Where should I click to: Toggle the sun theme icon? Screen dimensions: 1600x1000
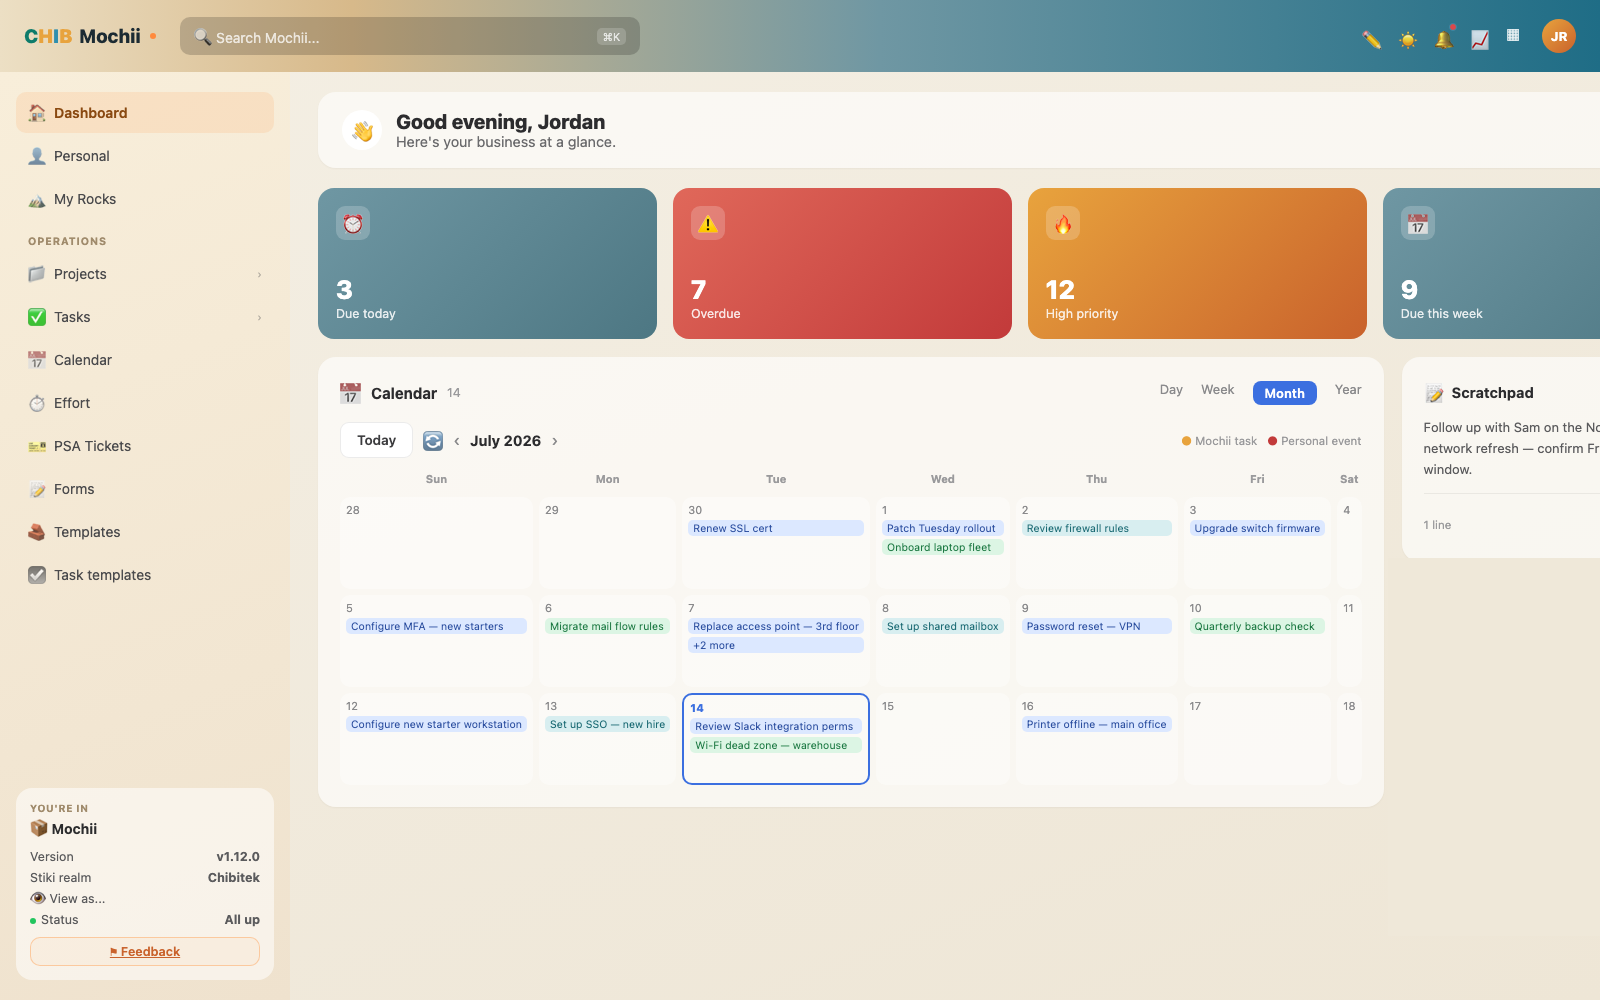(x=1408, y=39)
